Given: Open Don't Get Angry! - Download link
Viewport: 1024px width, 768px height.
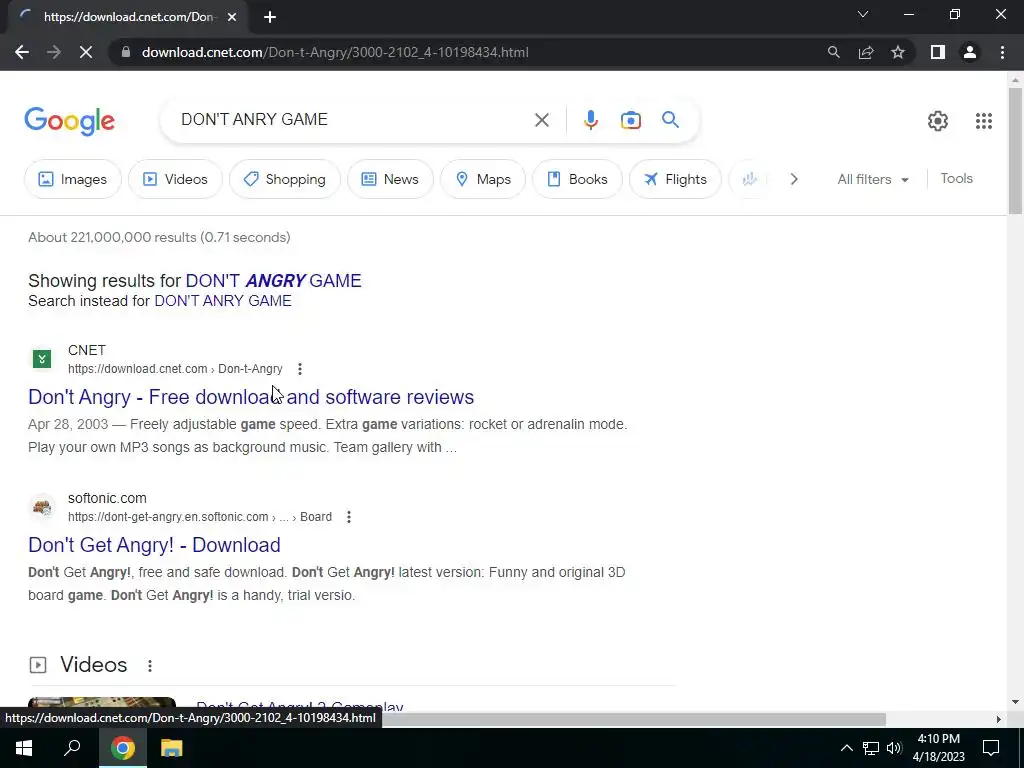Looking at the screenshot, I should tap(154, 545).
